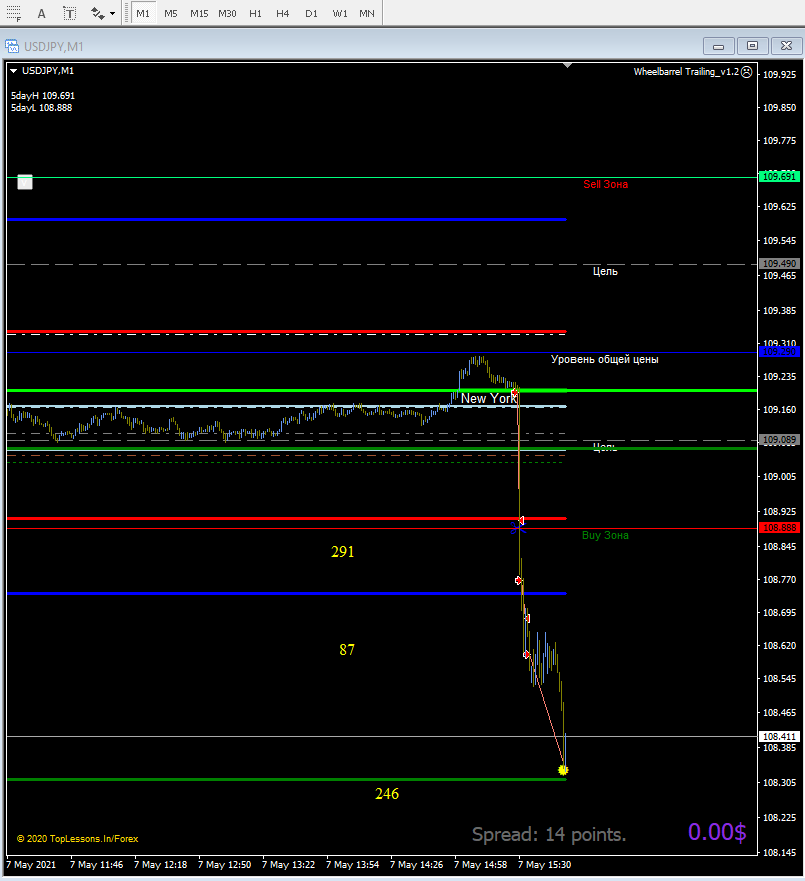Click the chart shift triangle marker
The height and width of the screenshot is (881, 805).
pyautogui.click(x=567, y=66)
